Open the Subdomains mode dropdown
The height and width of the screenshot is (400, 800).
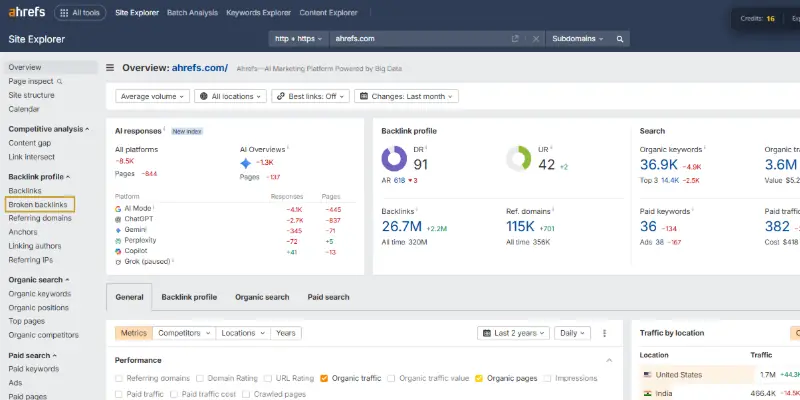(578, 39)
